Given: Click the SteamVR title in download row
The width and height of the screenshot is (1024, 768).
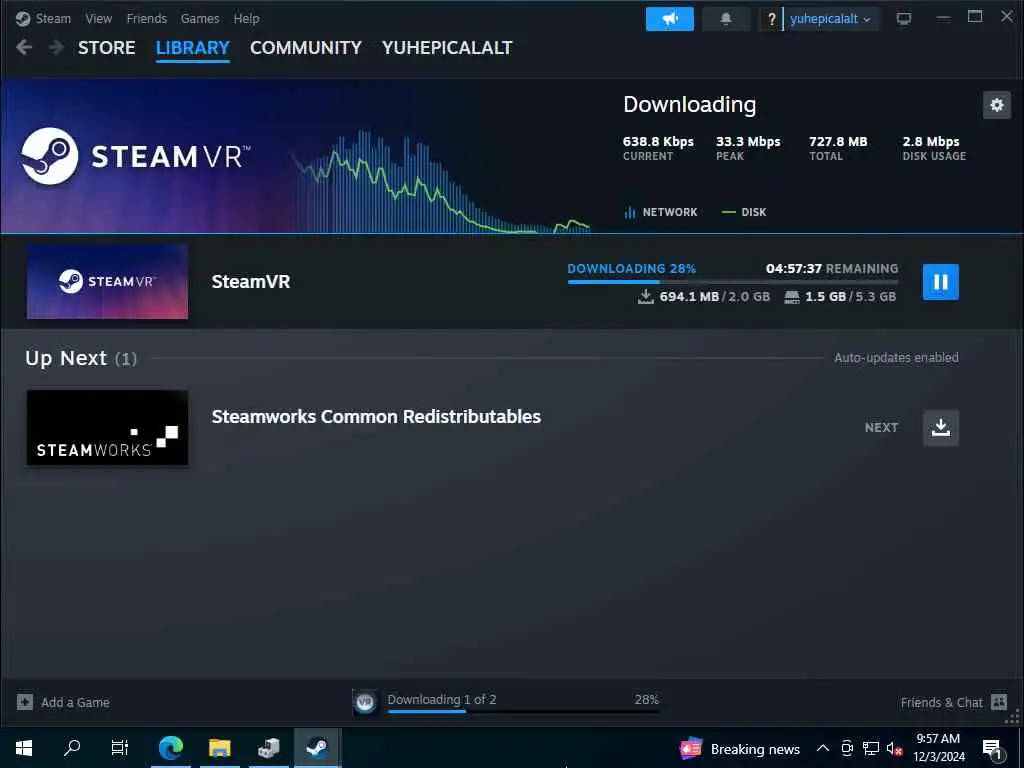Looking at the screenshot, I should tap(251, 281).
